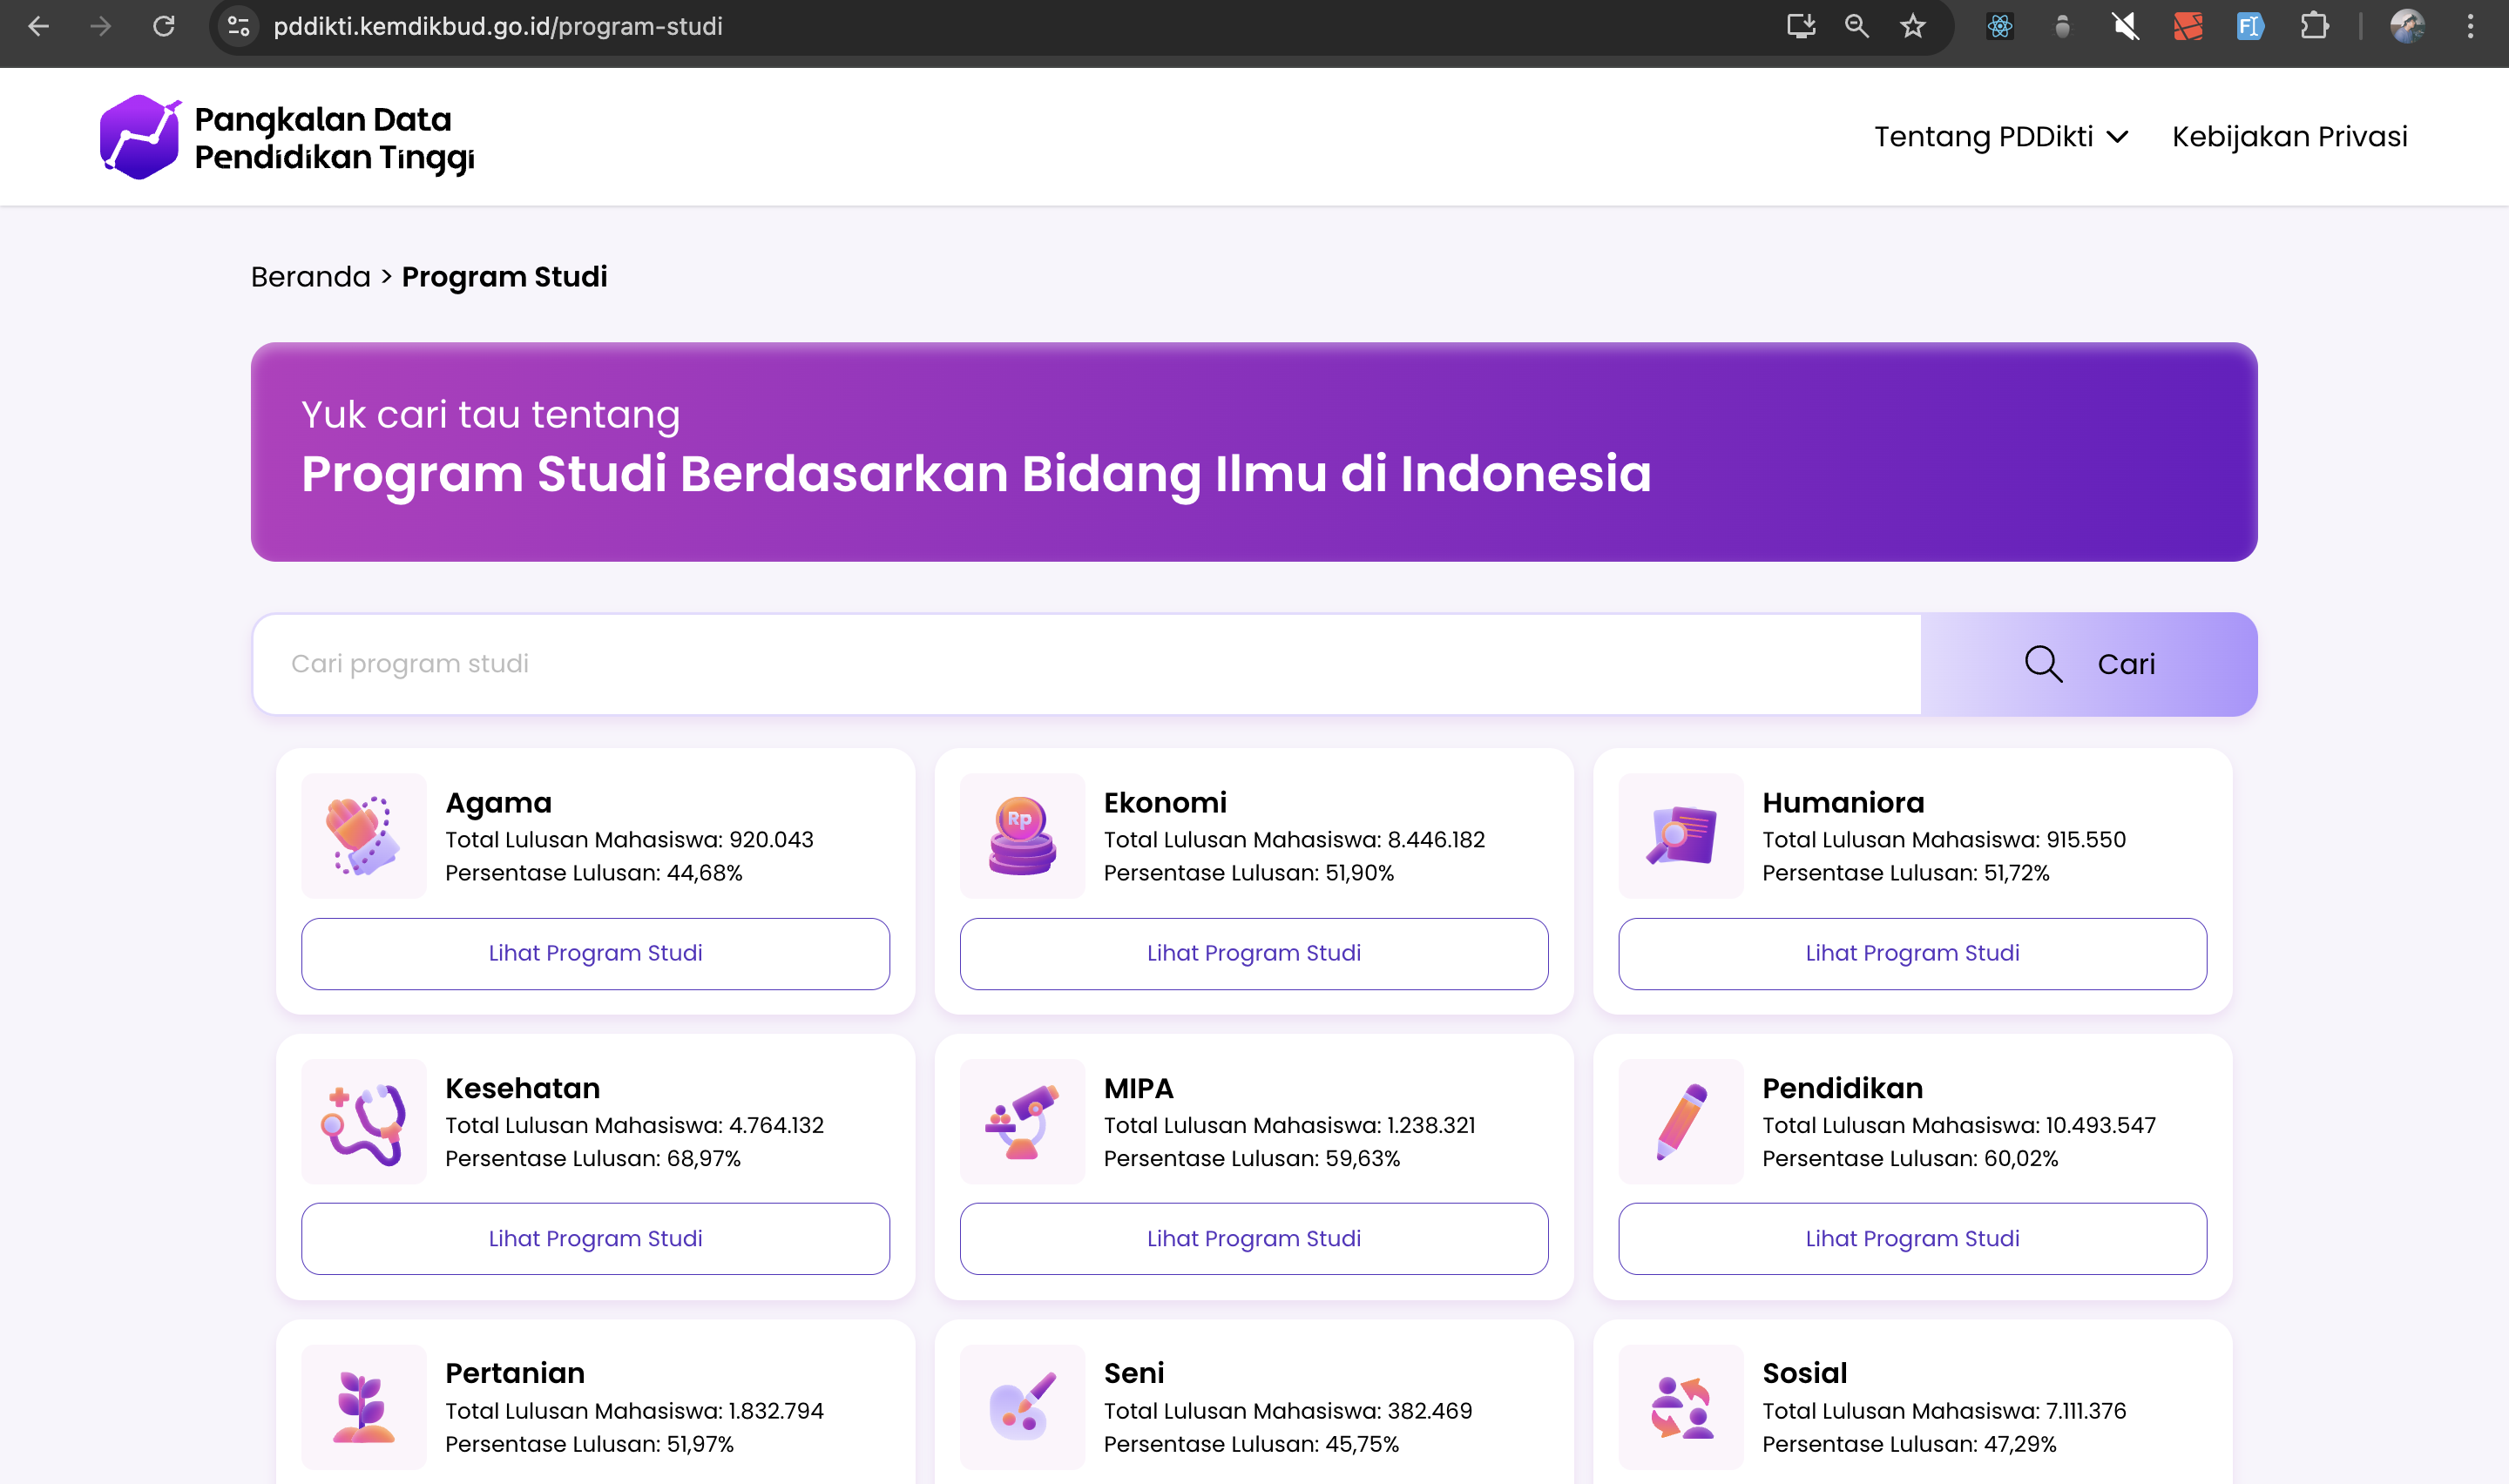2509x1484 pixels.
Task: Click the Humaniora card heading
Action: [x=1843, y=803]
